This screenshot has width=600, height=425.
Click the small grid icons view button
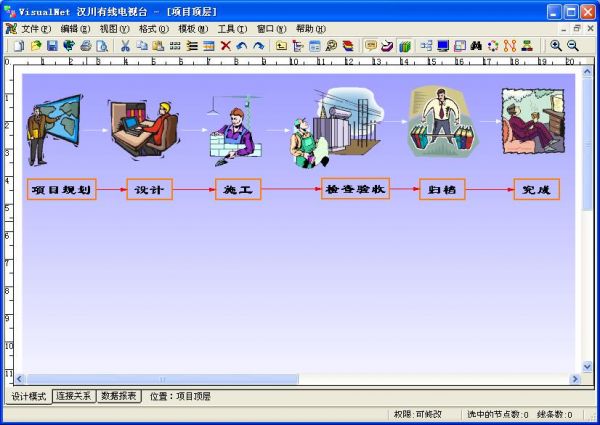[175, 46]
